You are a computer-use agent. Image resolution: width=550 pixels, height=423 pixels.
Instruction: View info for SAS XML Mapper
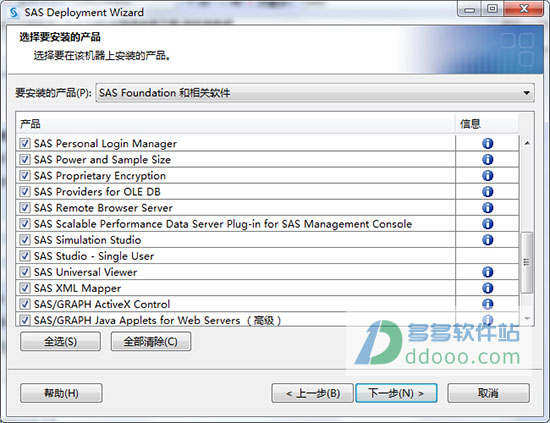pyautogui.click(x=488, y=288)
